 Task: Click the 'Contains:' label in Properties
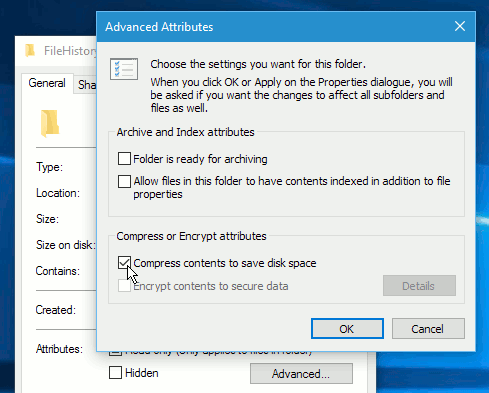58,271
